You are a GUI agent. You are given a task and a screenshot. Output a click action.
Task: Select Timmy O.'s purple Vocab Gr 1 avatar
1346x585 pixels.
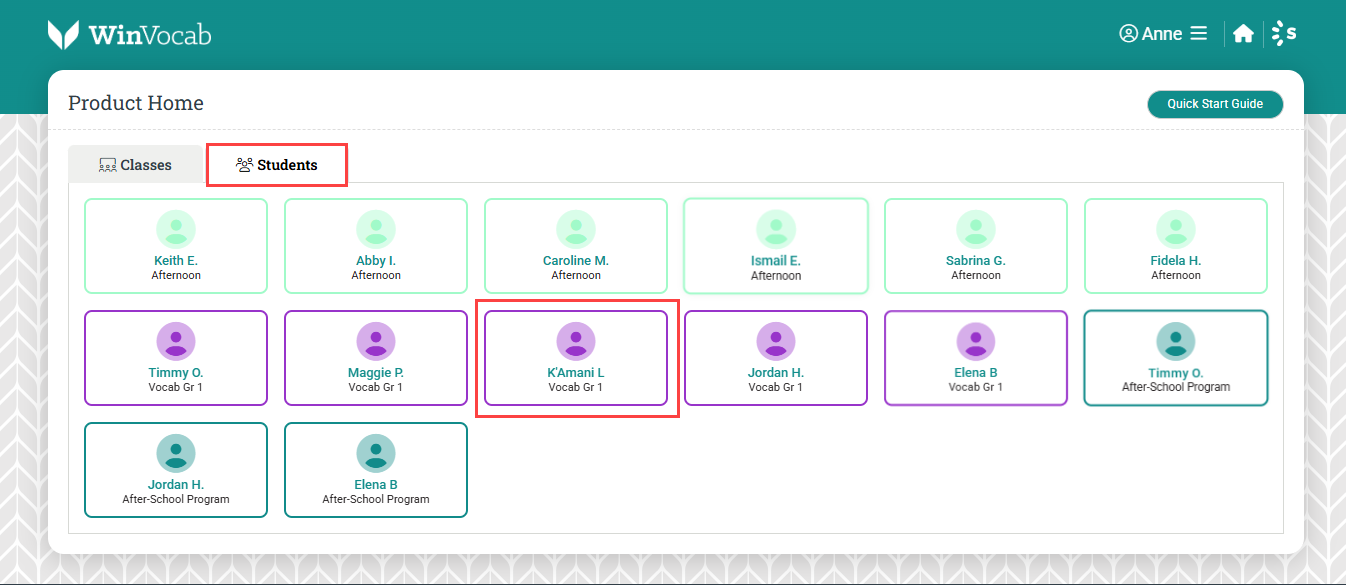pyautogui.click(x=176, y=341)
